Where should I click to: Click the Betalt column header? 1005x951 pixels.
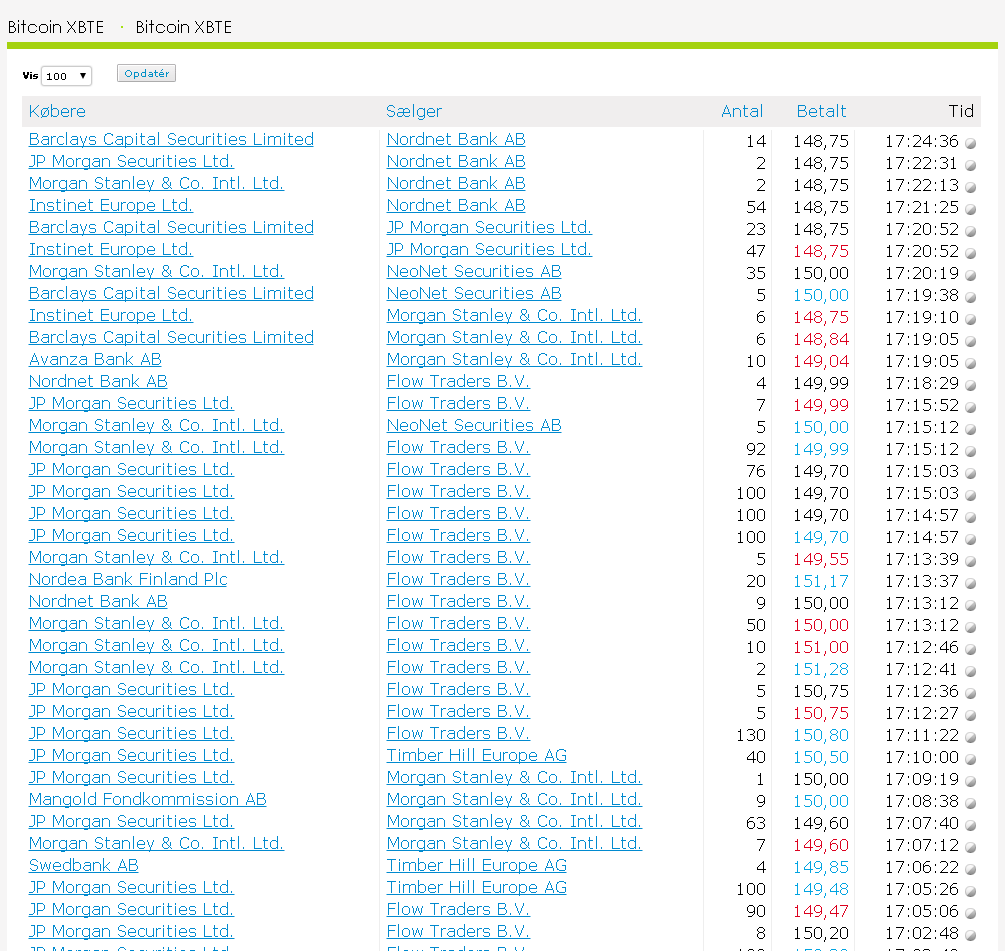tap(821, 112)
